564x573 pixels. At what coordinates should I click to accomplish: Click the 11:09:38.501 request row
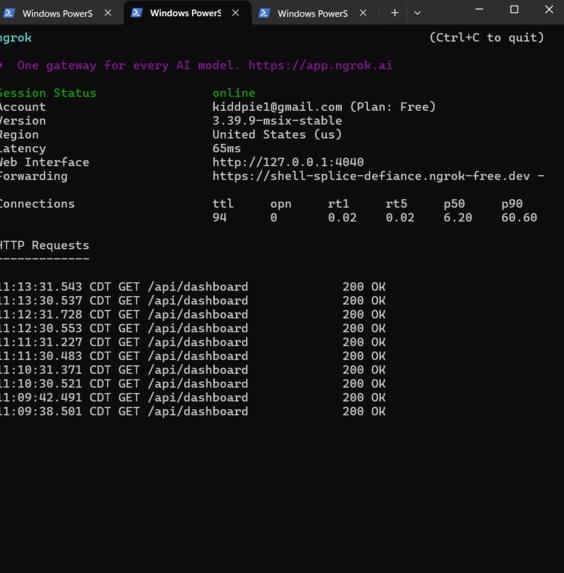point(193,411)
